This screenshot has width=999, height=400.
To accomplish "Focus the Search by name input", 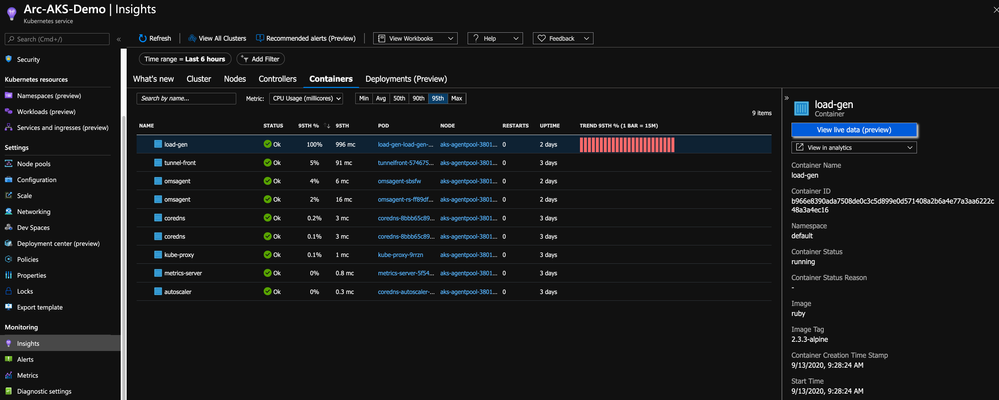I will (x=186, y=99).
